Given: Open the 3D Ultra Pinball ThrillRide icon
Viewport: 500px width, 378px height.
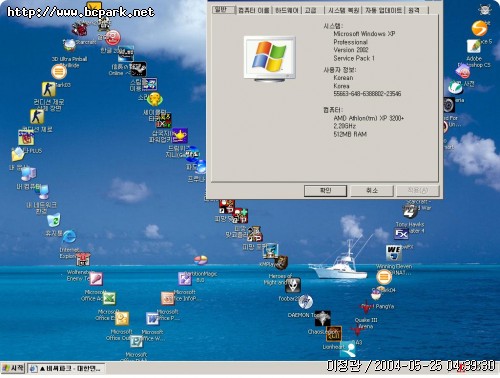Looking at the screenshot, I should click(x=69, y=45).
